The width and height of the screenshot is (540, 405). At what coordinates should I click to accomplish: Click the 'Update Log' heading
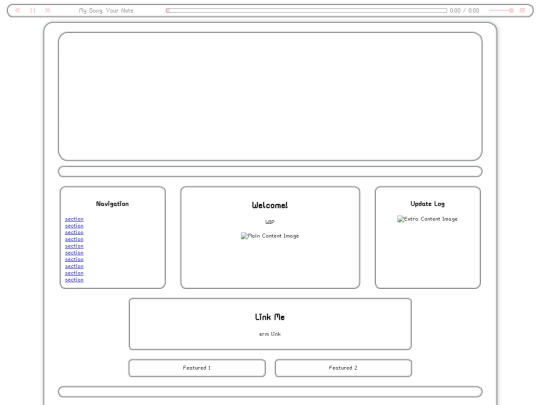click(427, 204)
